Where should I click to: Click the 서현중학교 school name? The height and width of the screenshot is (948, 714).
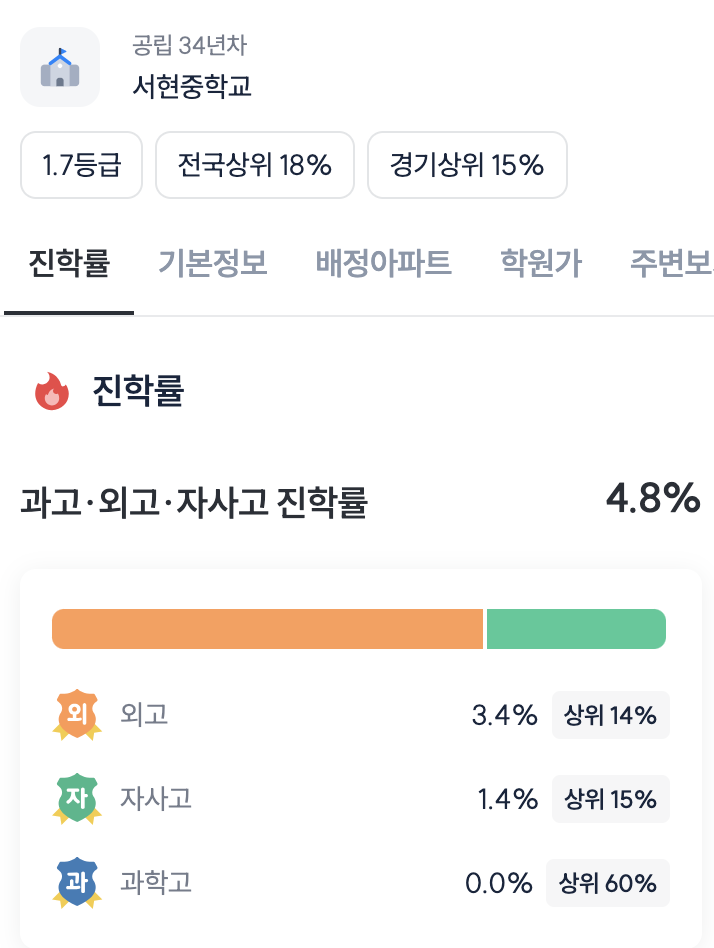coord(192,85)
